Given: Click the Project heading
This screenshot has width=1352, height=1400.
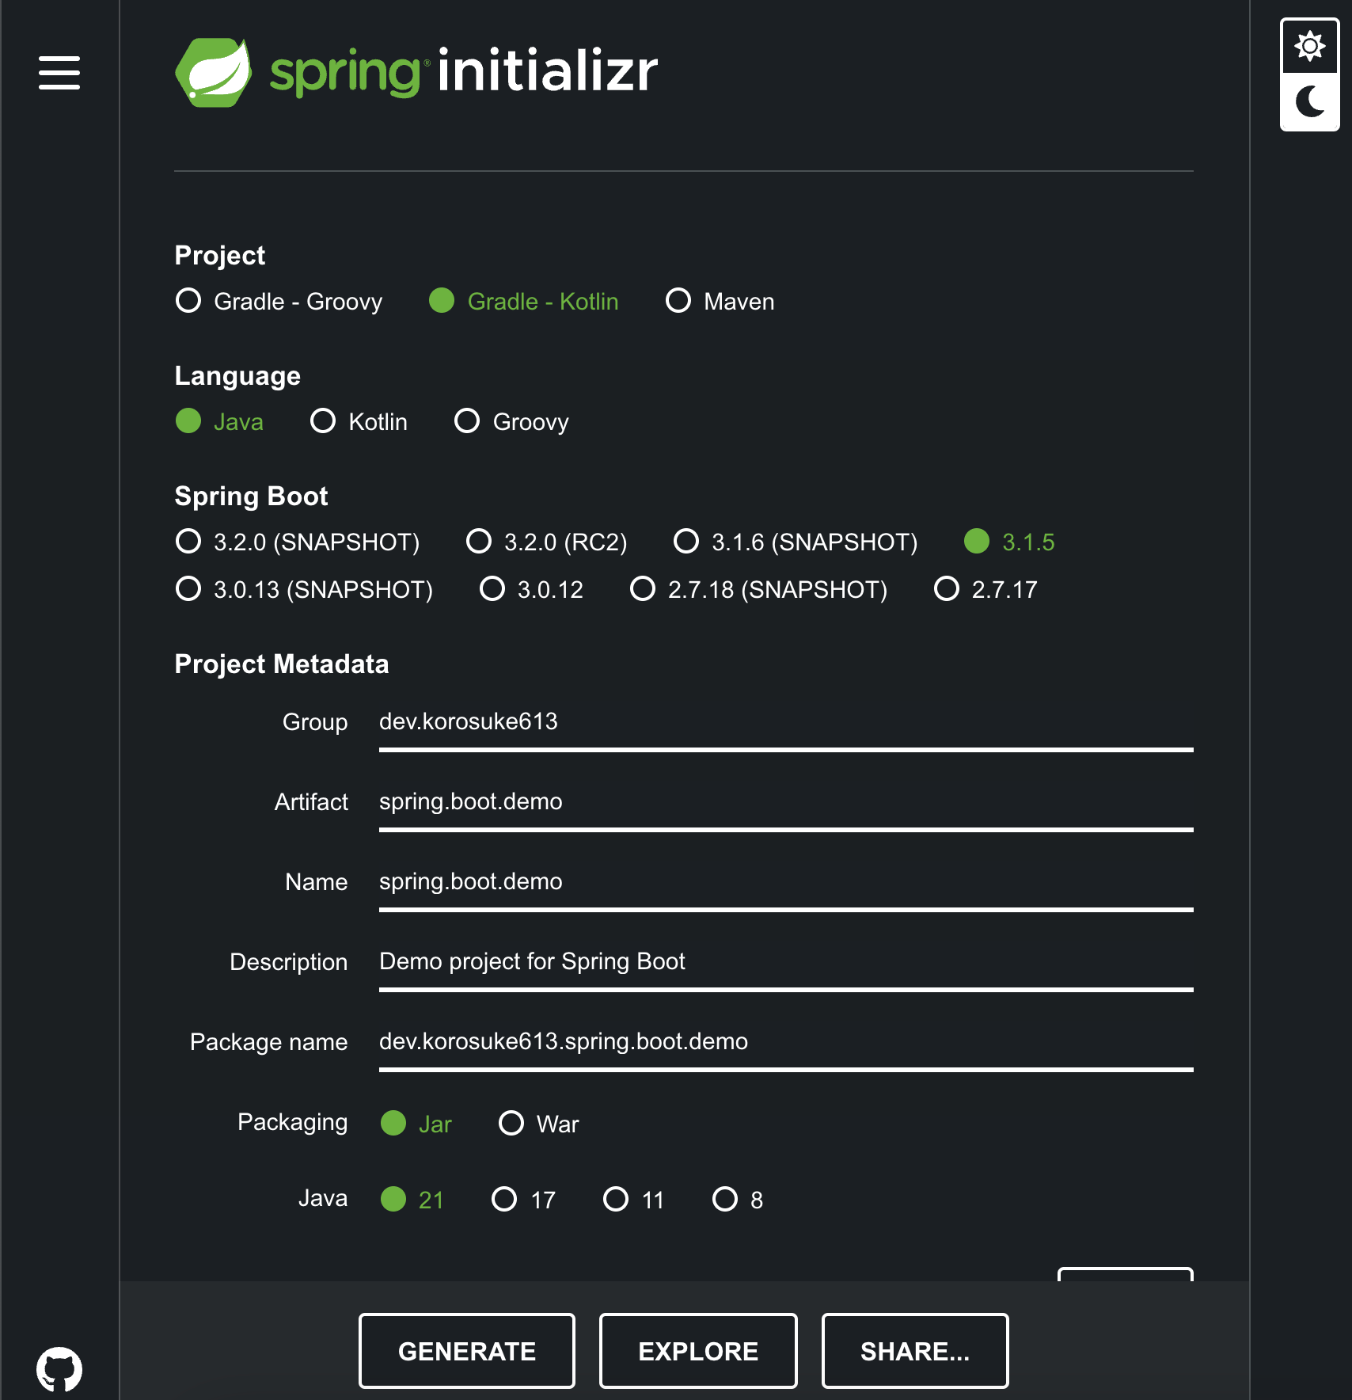Looking at the screenshot, I should [220, 255].
